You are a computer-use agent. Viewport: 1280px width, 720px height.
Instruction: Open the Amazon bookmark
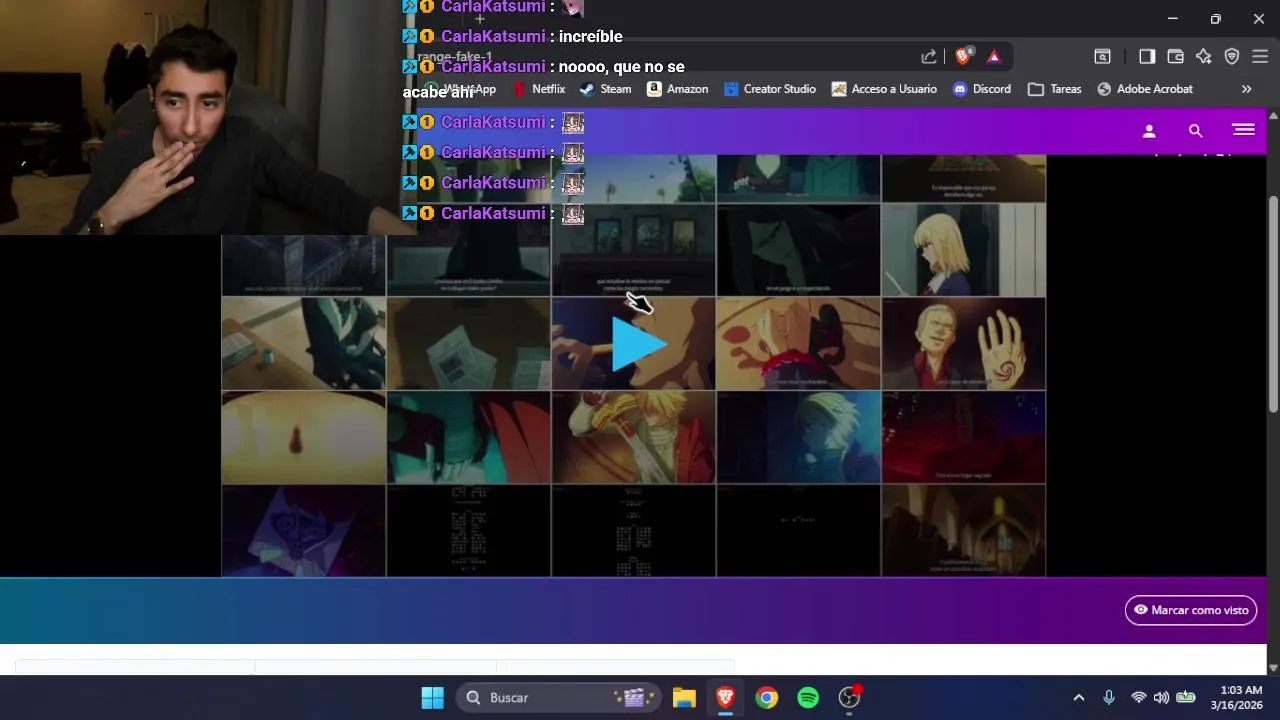tap(677, 89)
